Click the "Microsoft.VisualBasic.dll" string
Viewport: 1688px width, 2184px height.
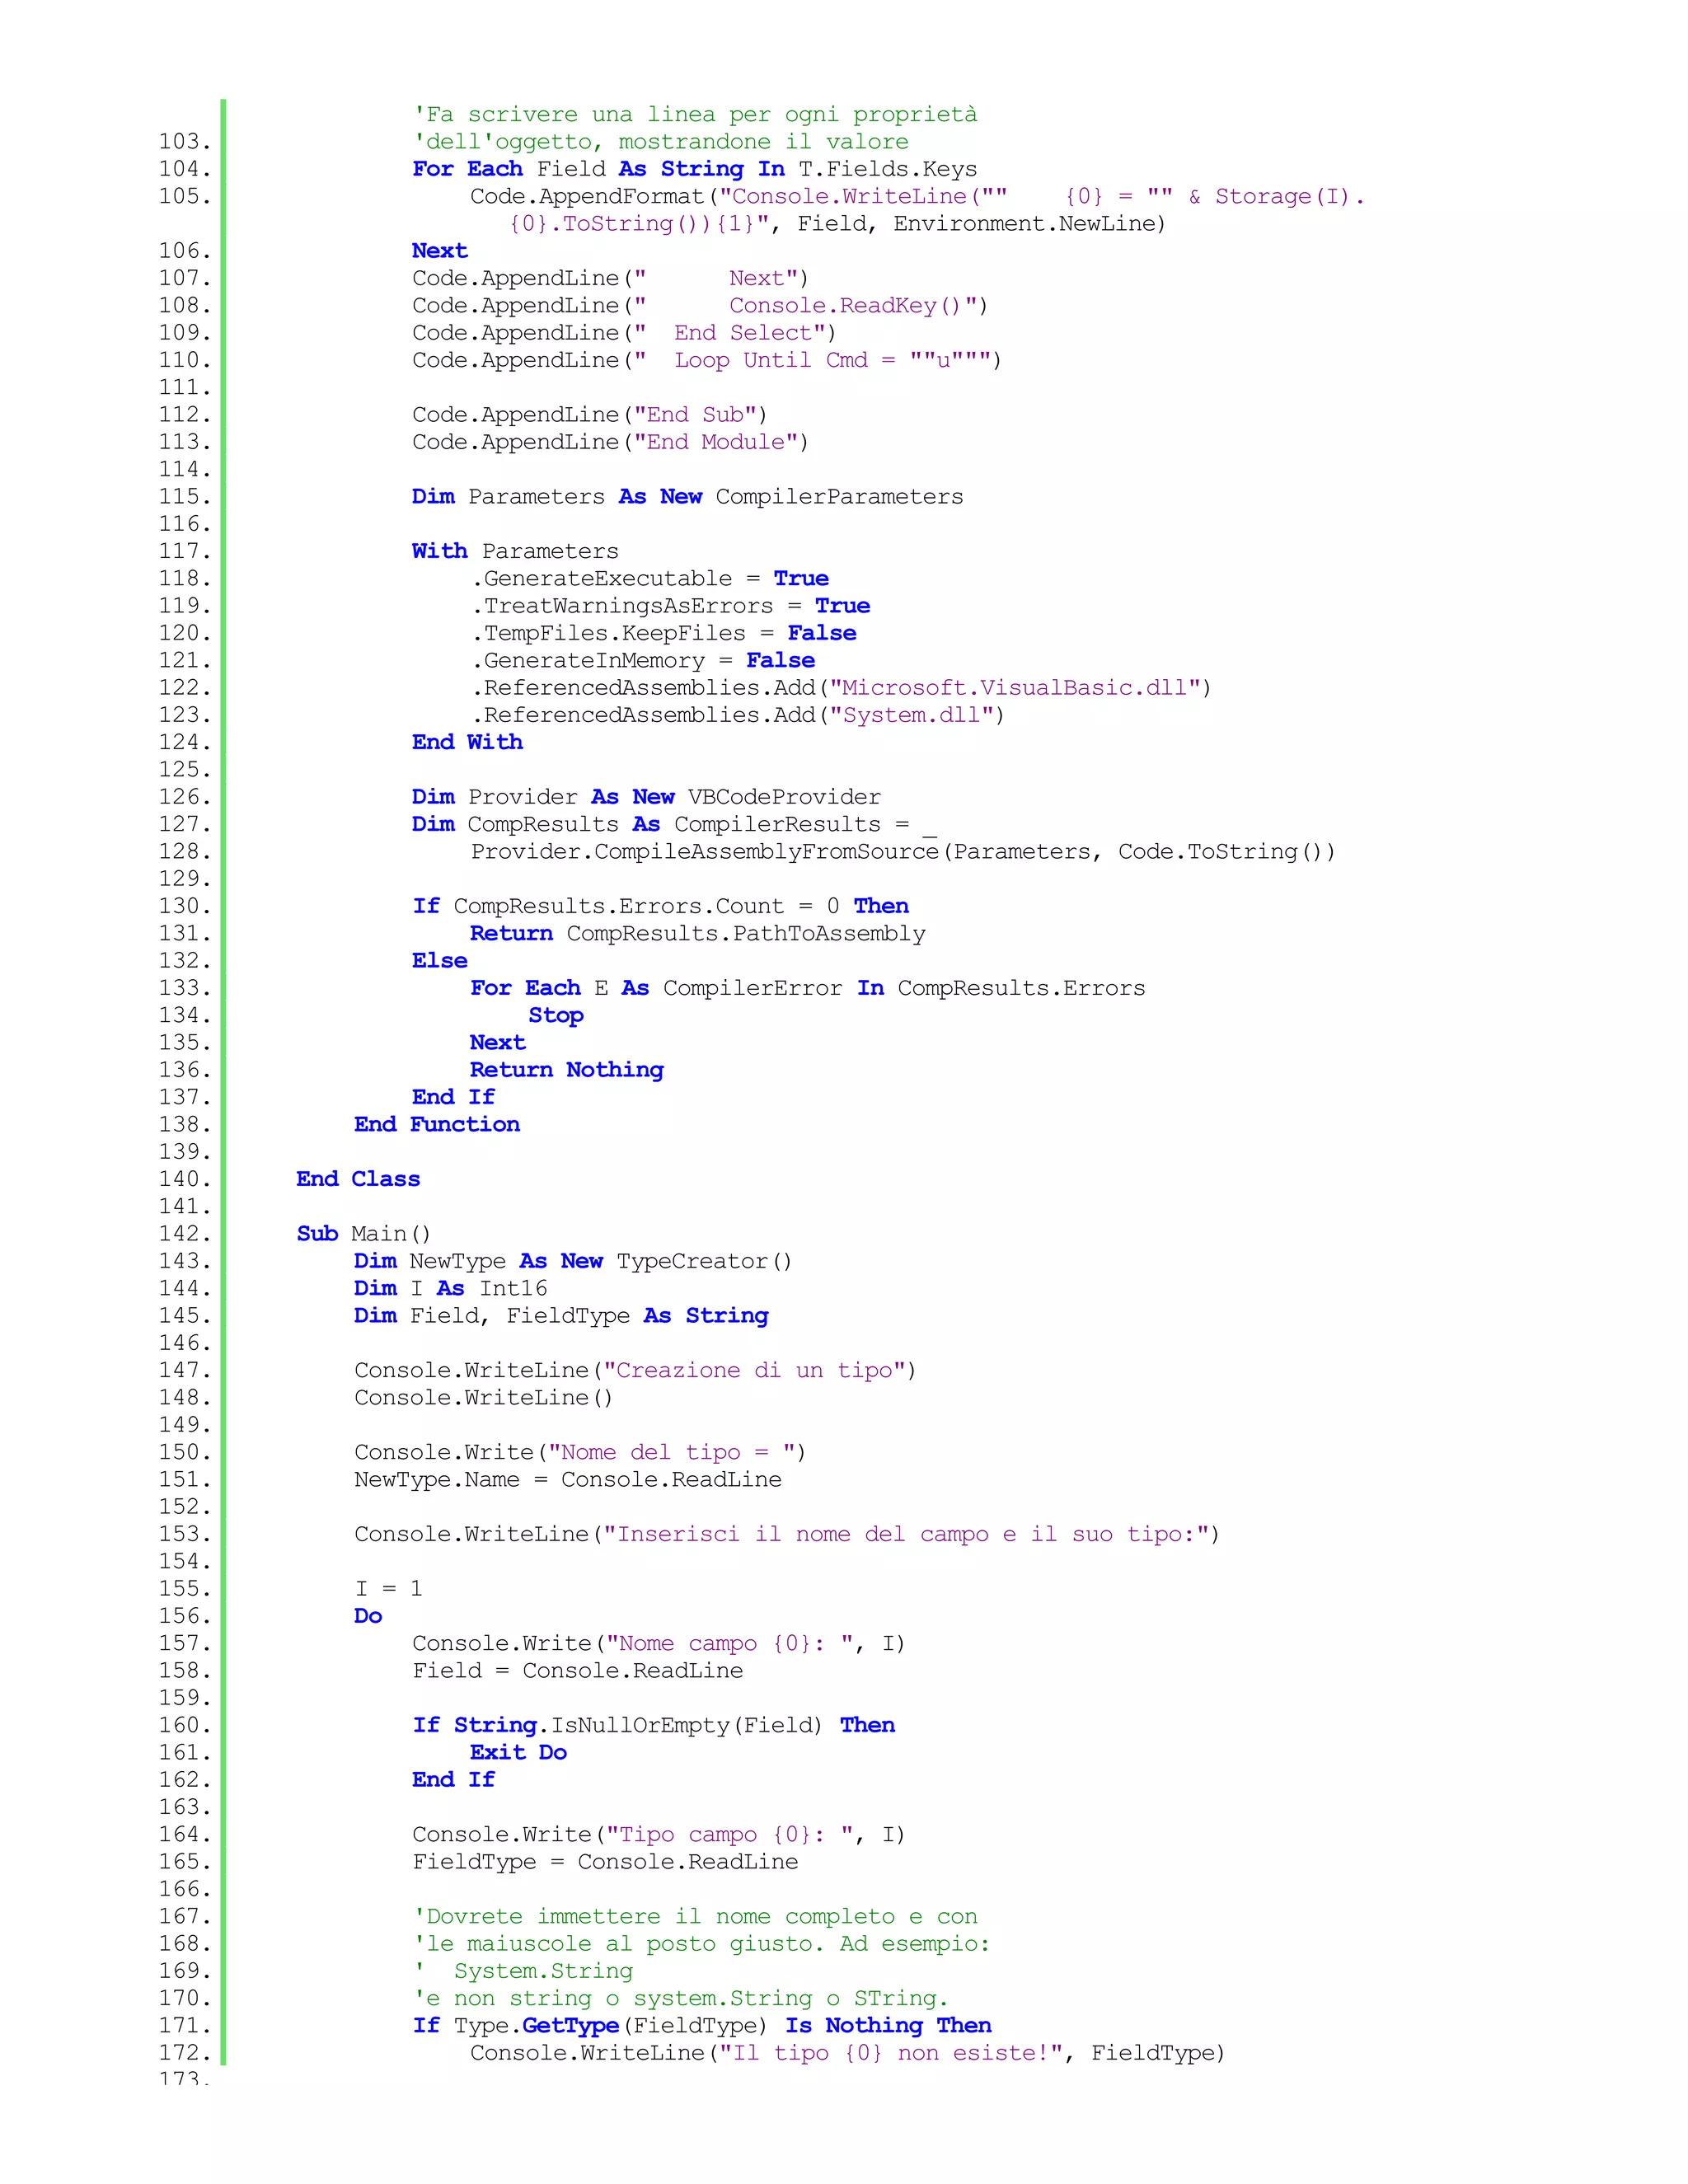coord(1014,688)
